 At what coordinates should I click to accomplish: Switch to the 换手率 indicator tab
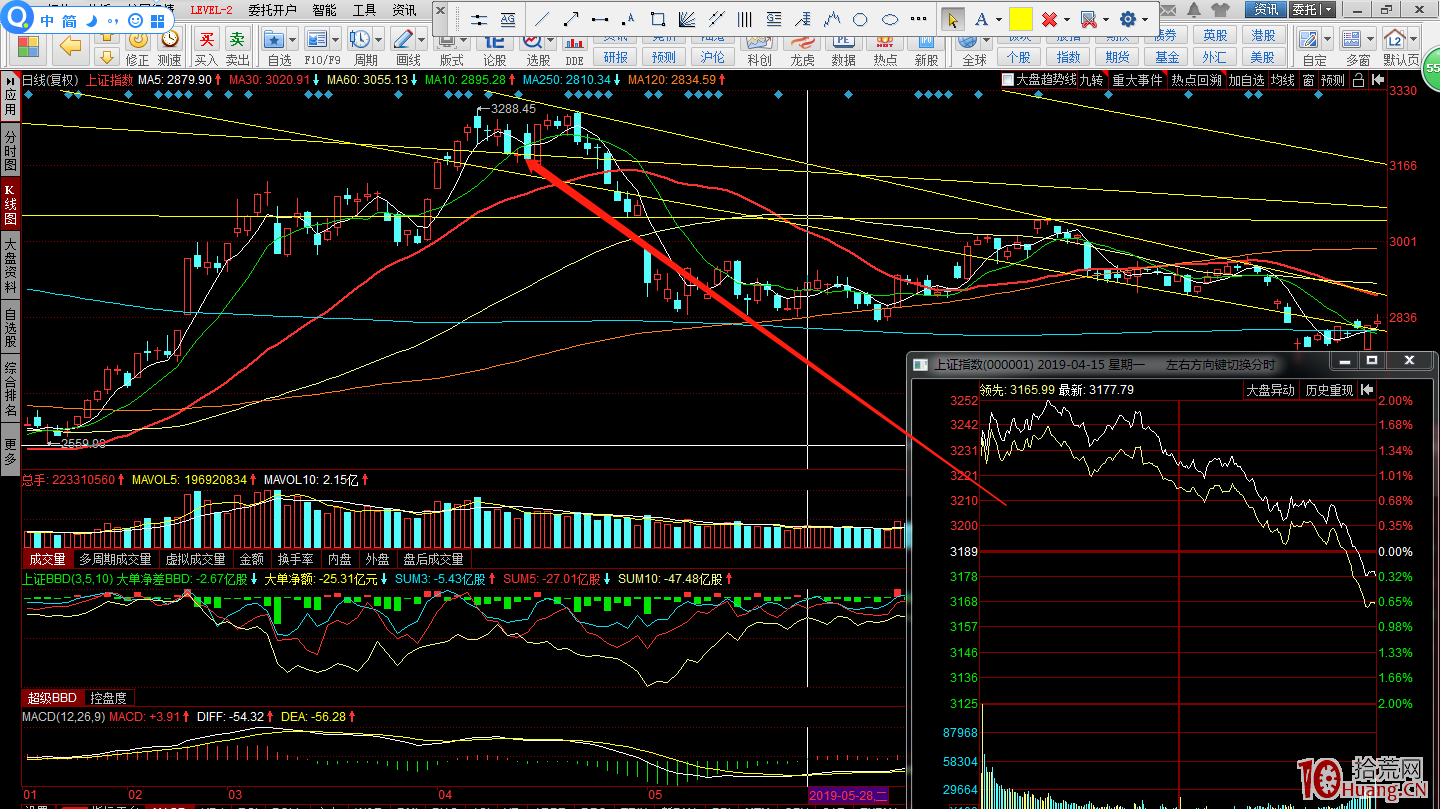click(x=297, y=559)
